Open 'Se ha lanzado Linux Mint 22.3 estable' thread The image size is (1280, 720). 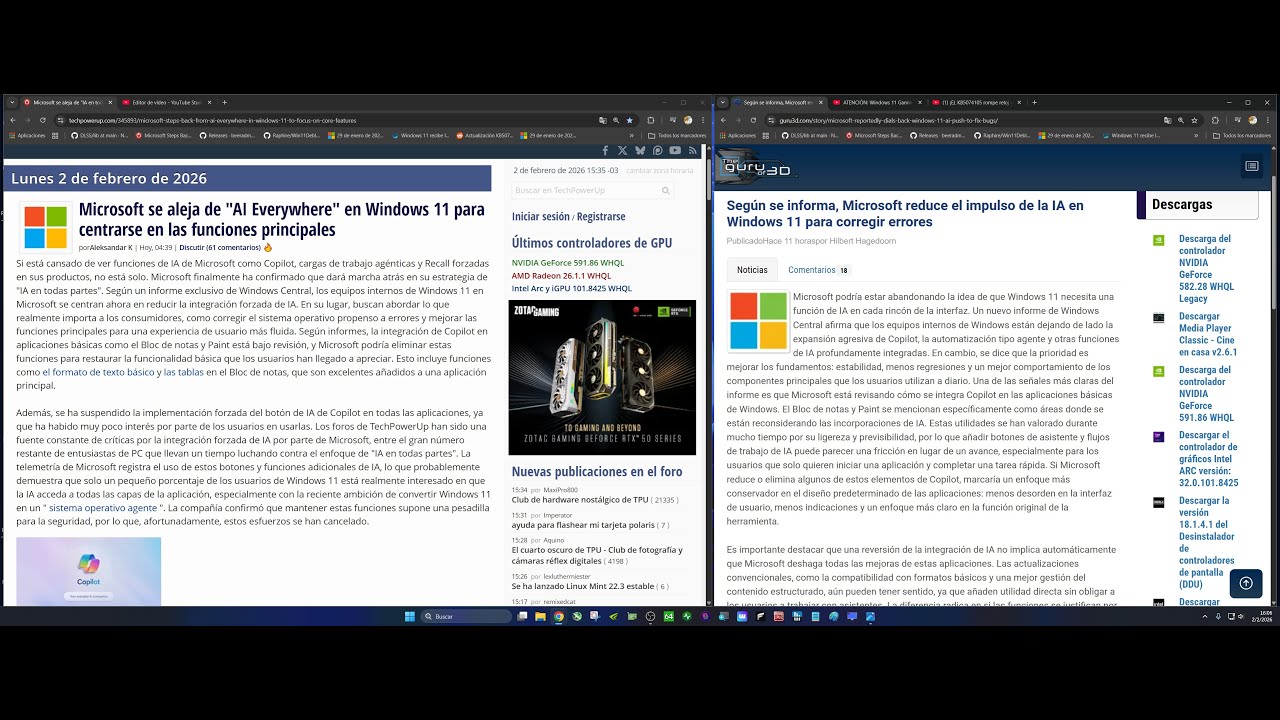[583, 586]
